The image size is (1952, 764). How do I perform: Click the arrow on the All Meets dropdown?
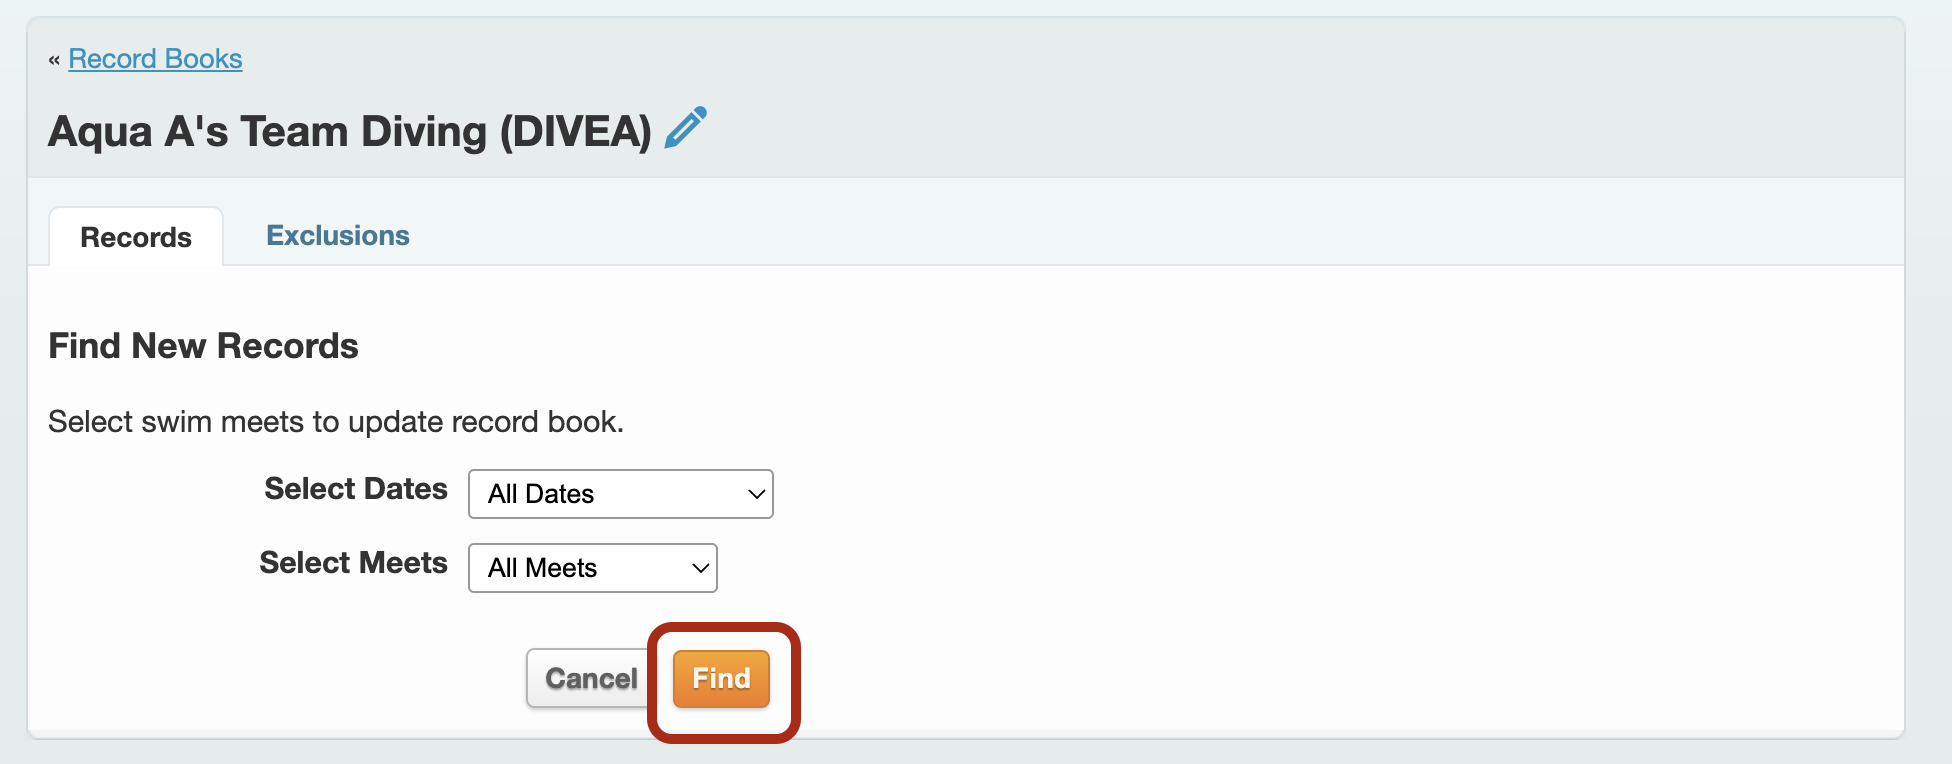pos(700,568)
